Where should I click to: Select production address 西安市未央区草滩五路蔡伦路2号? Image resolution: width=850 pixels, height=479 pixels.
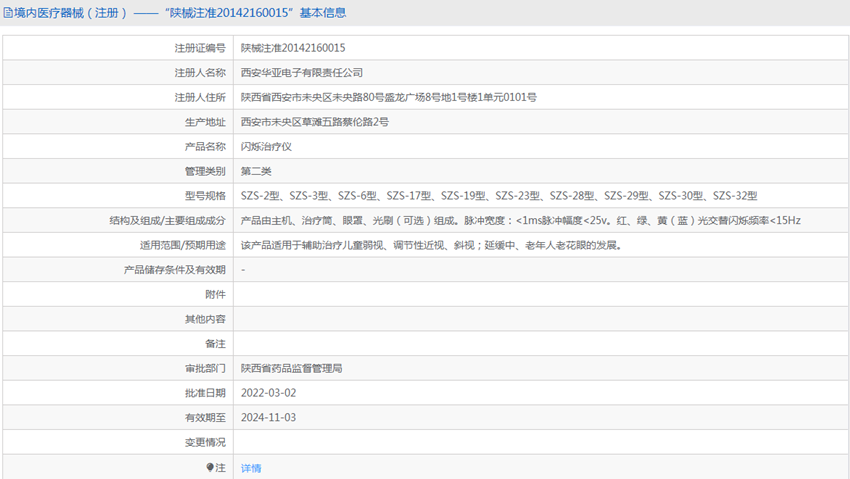(x=314, y=122)
